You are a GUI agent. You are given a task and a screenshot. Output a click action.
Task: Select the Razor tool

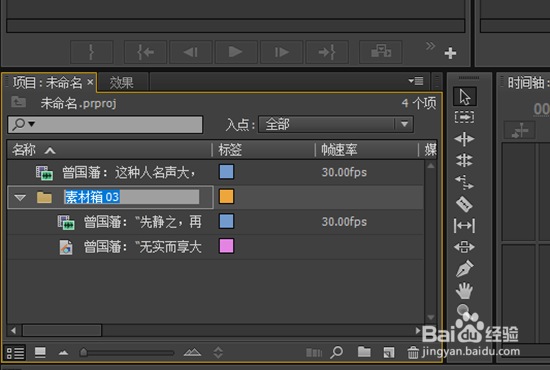(464, 204)
